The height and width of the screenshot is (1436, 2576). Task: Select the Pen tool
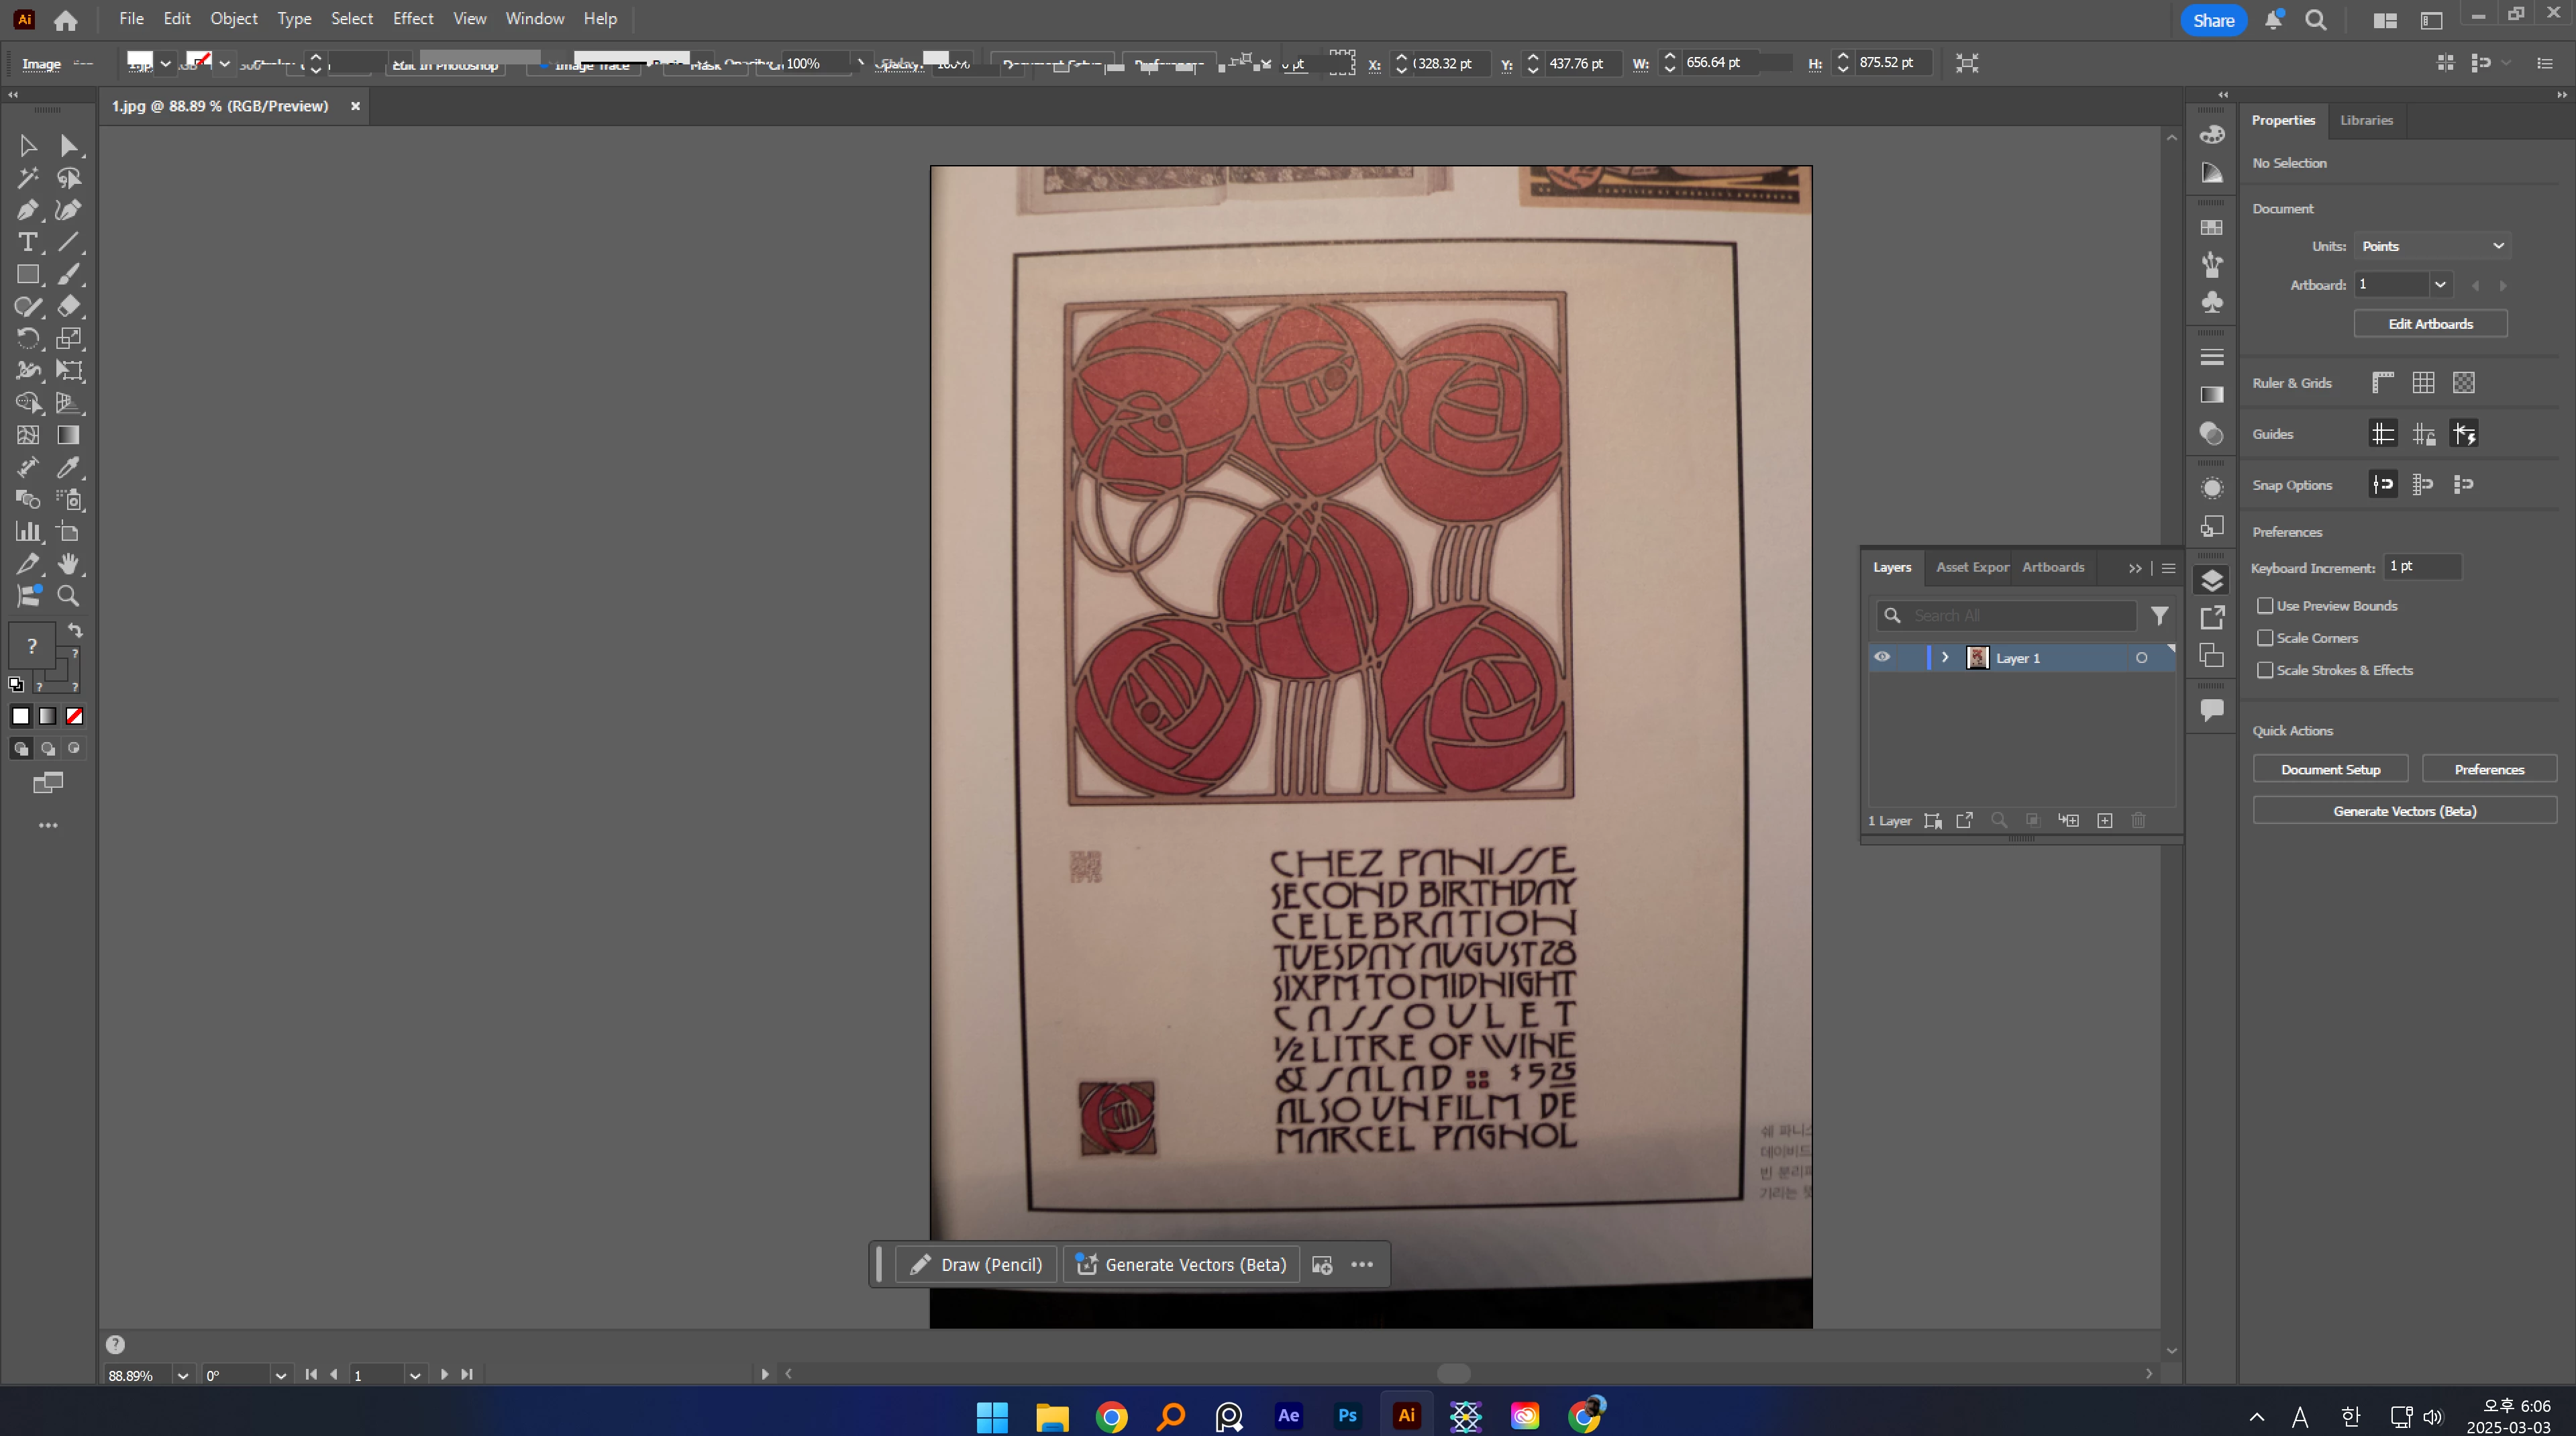tap(27, 210)
